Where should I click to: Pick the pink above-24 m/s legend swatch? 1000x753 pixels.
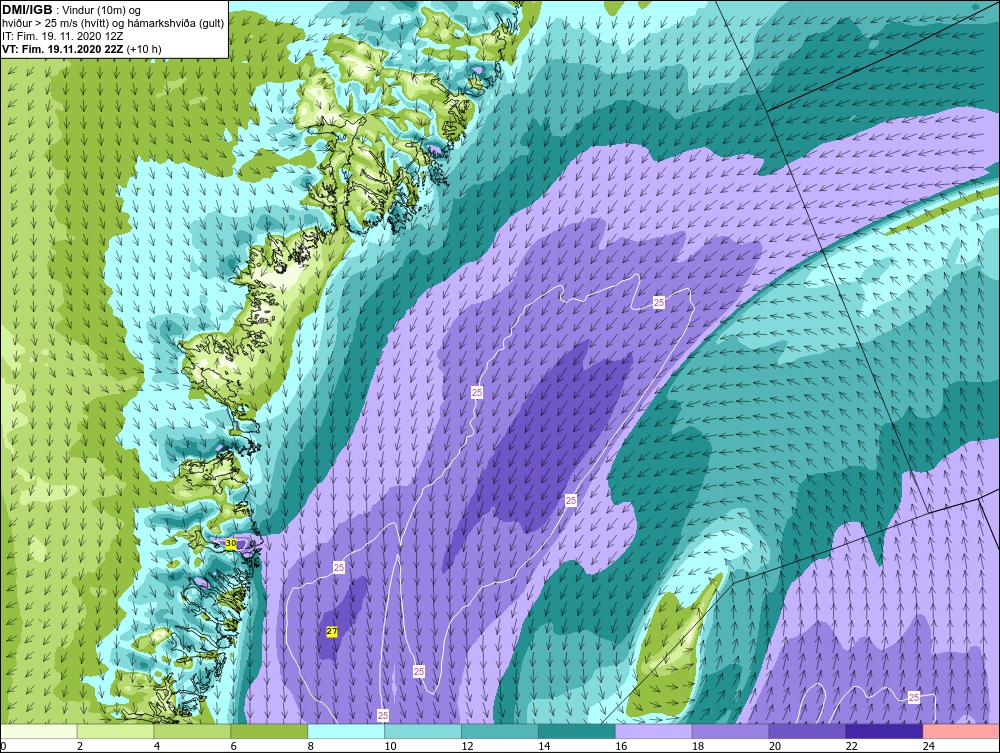(961, 731)
